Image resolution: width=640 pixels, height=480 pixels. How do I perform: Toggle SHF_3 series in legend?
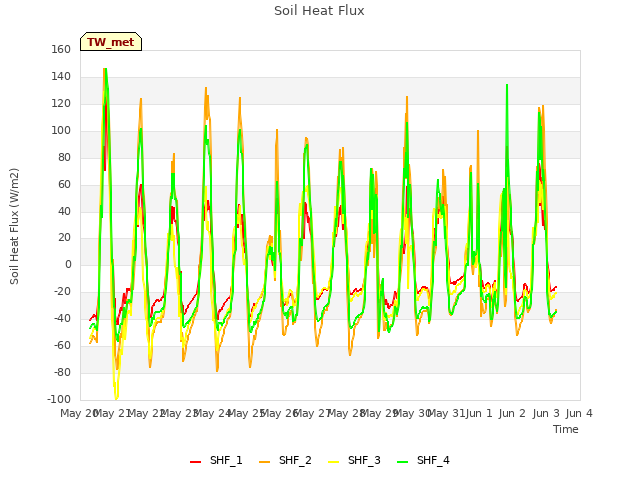tap(354, 460)
